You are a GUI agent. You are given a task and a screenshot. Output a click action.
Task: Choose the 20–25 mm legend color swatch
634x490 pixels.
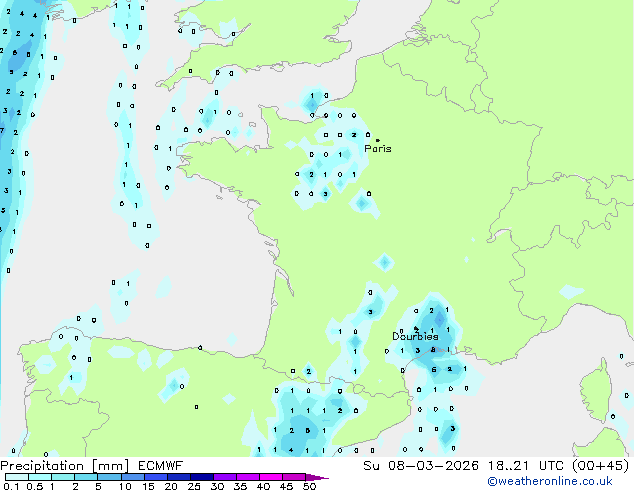(179, 477)
